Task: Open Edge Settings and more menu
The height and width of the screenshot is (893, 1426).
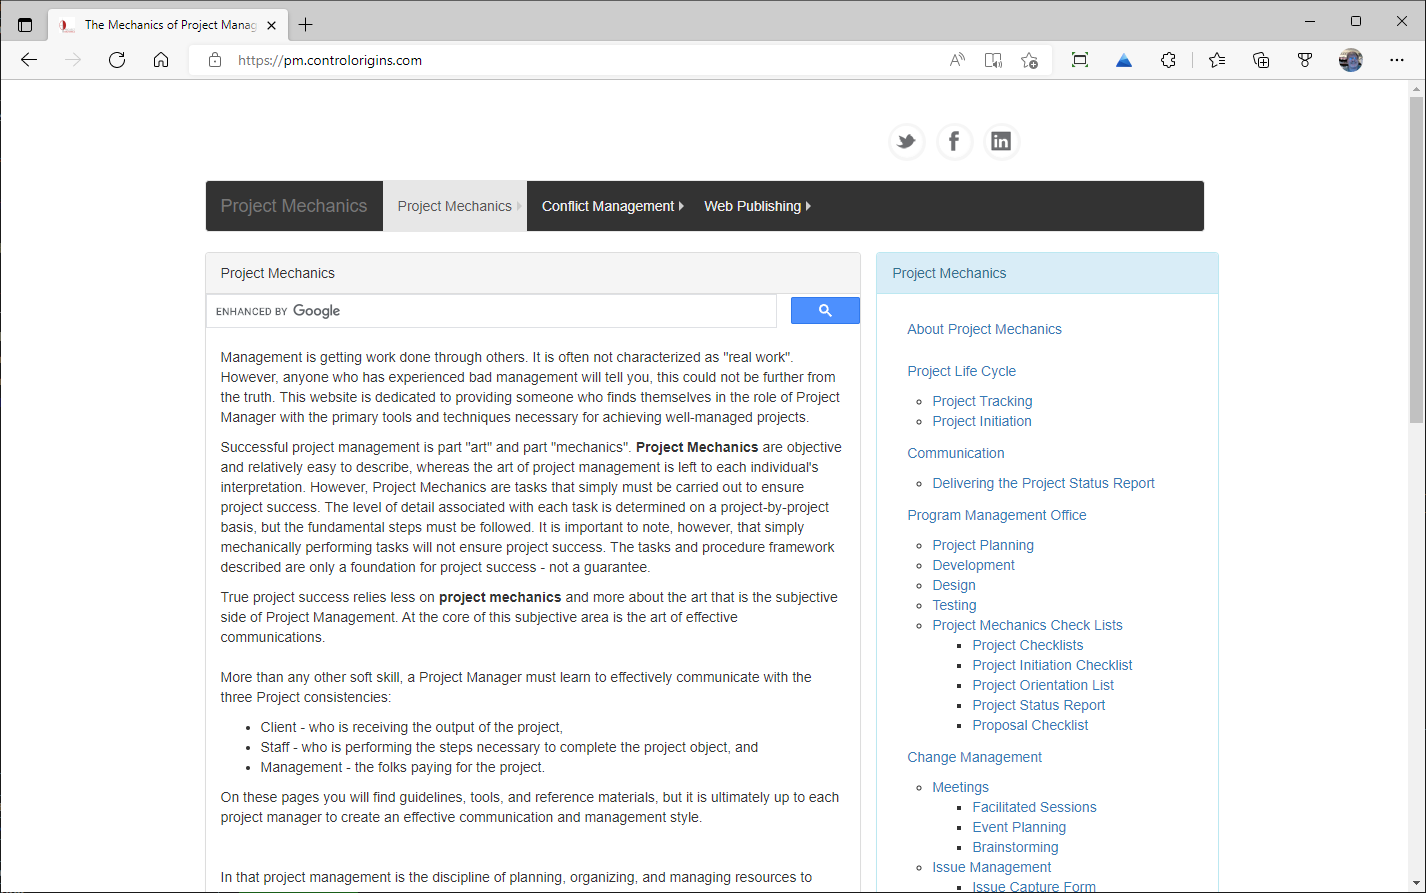Action: [1397, 60]
